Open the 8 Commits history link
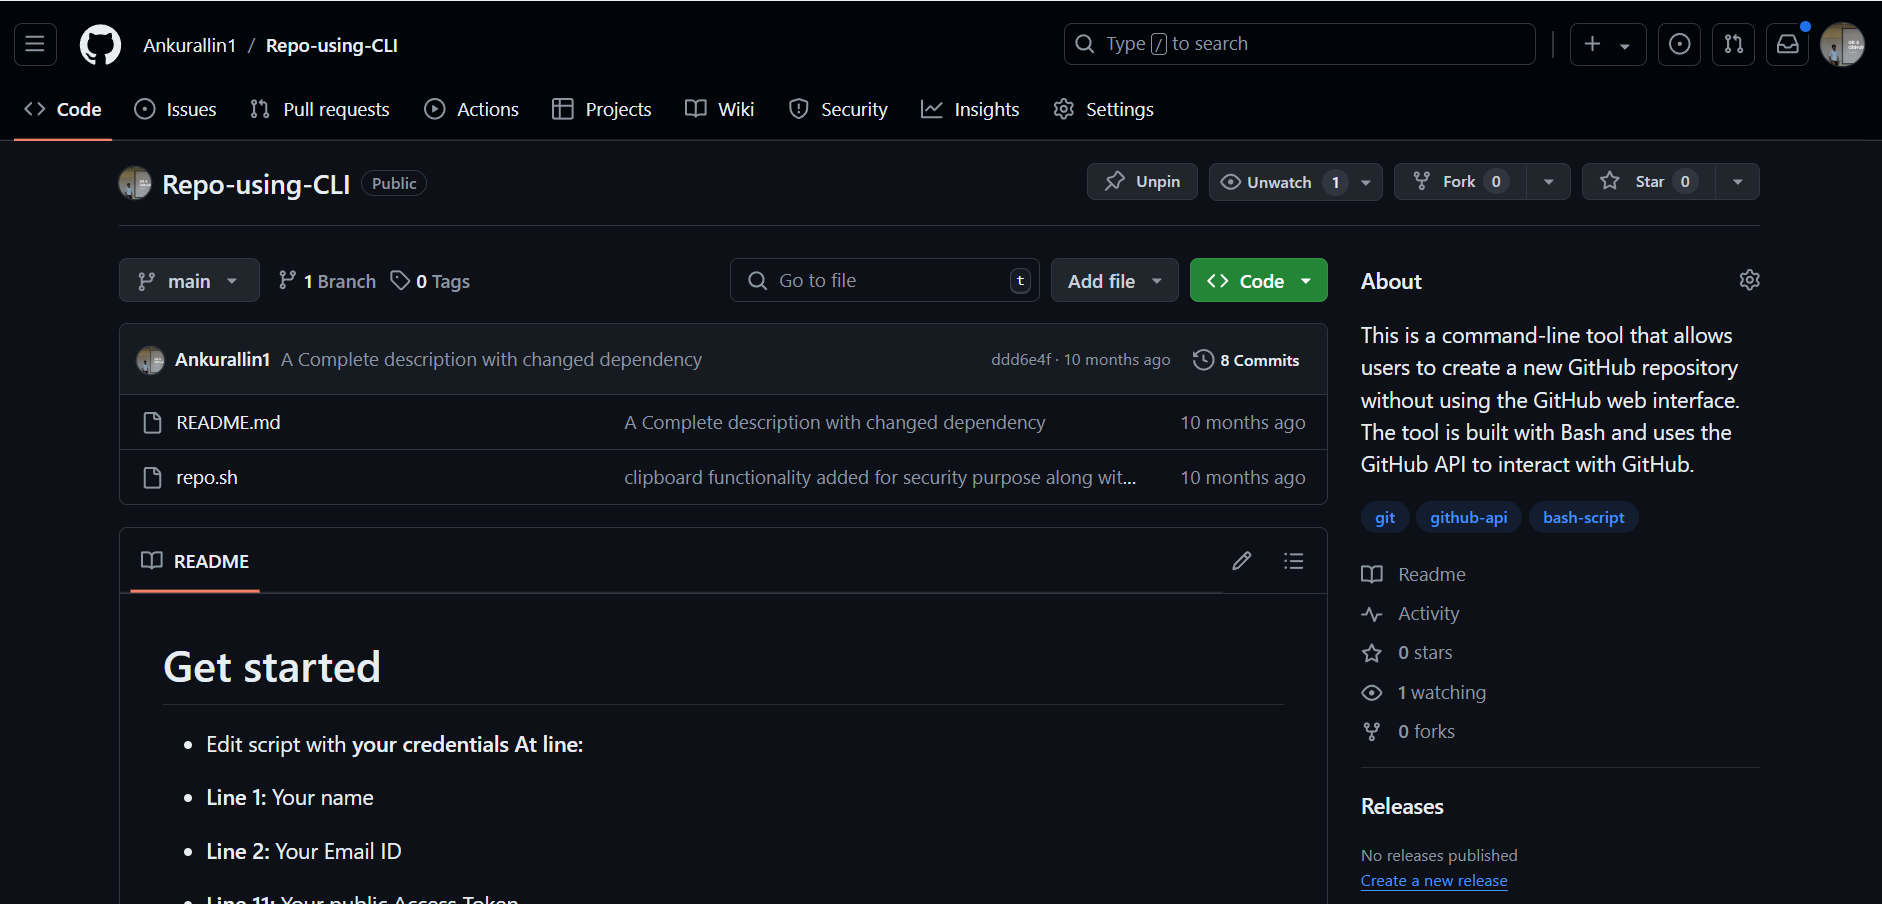1882x904 pixels. tap(1246, 360)
